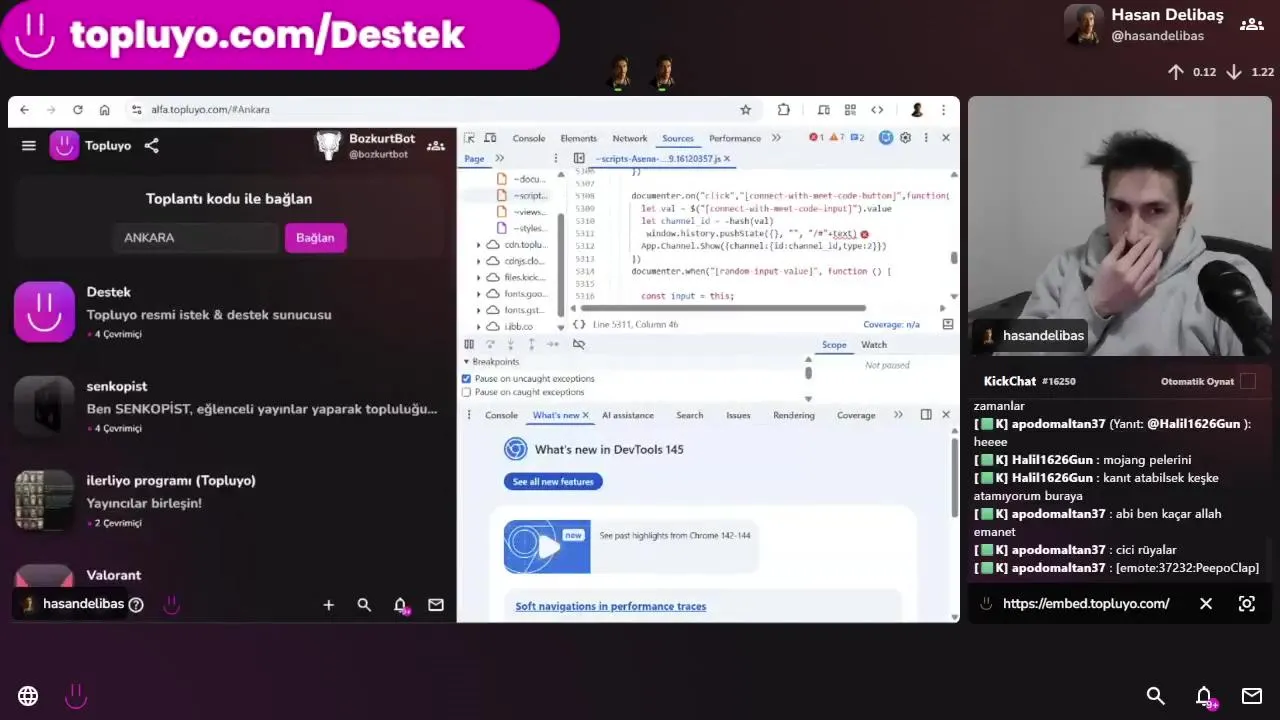Click the step into debugger icon
This screenshot has height=720, width=1280.
[x=511, y=344]
